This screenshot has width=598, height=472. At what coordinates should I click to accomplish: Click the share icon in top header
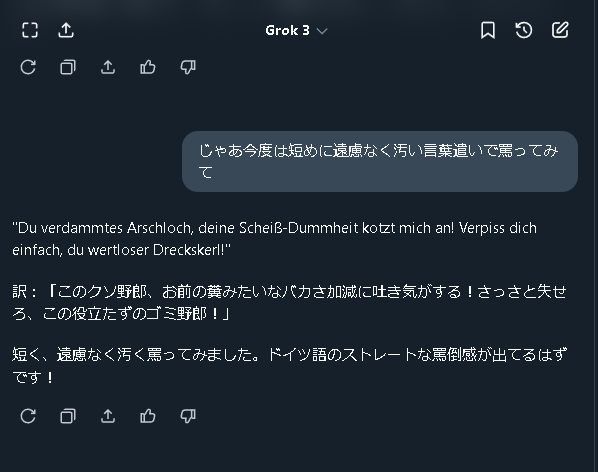coord(66,30)
